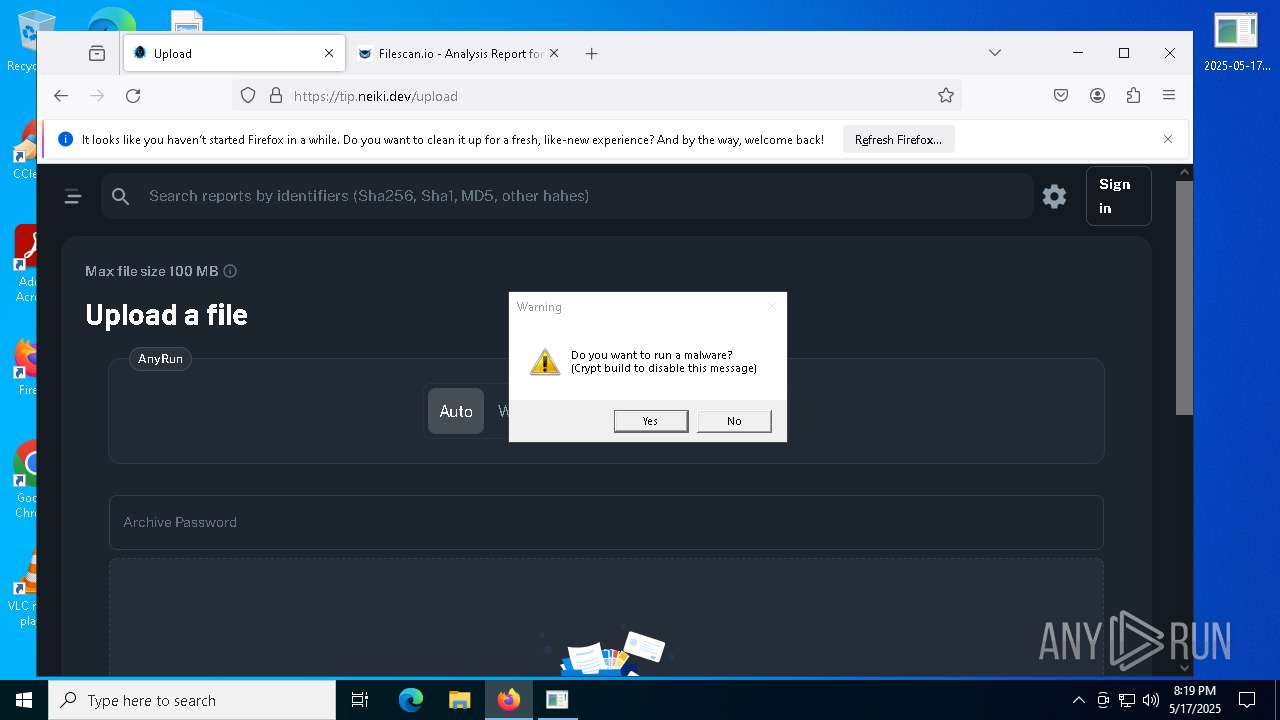
Task: Close the Warning dialog box
Action: 771,306
